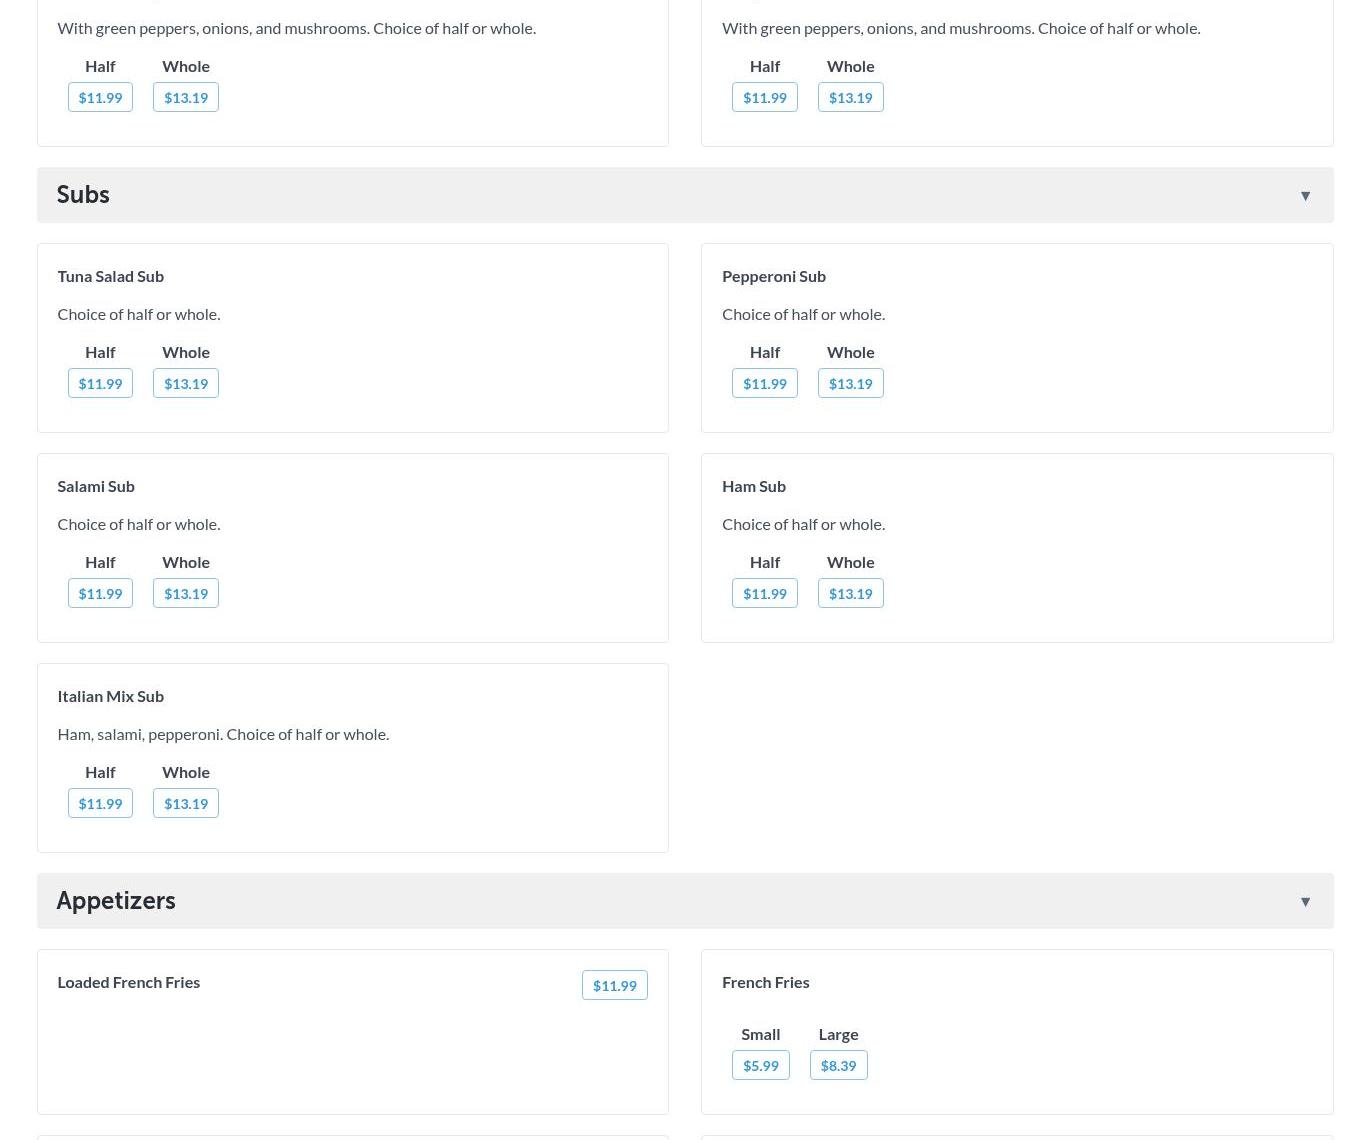
Task: Open the Loaded French Fries item title
Action: (x=128, y=982)
